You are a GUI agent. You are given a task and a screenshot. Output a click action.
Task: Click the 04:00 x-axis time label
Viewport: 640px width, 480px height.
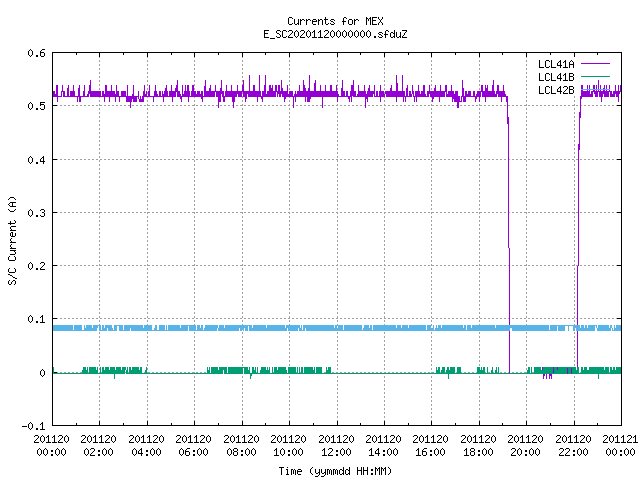click(146, 452)
